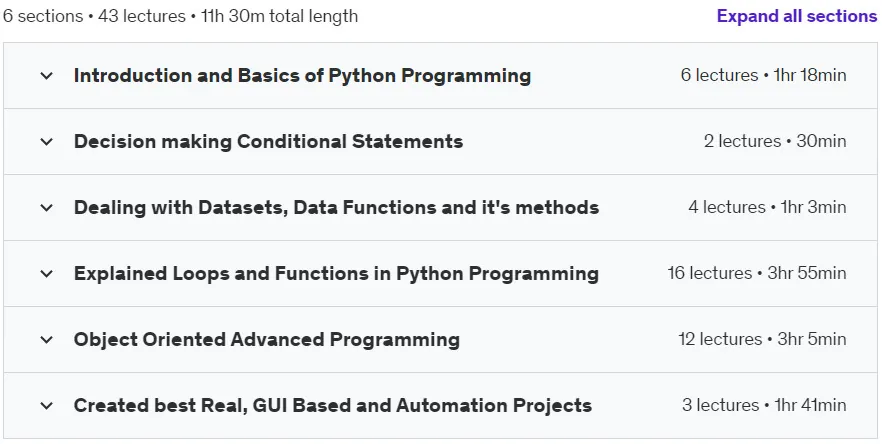Click the 12 lectures • 3hr 5min label

(762, 339)
